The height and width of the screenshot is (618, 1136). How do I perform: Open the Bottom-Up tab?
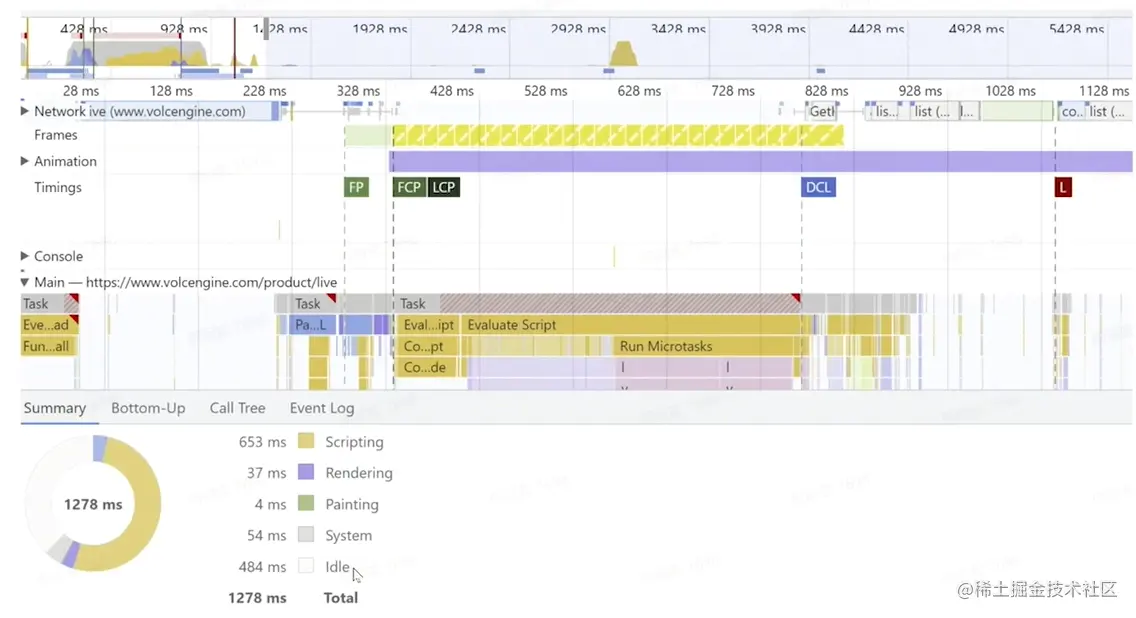[149, 408]
